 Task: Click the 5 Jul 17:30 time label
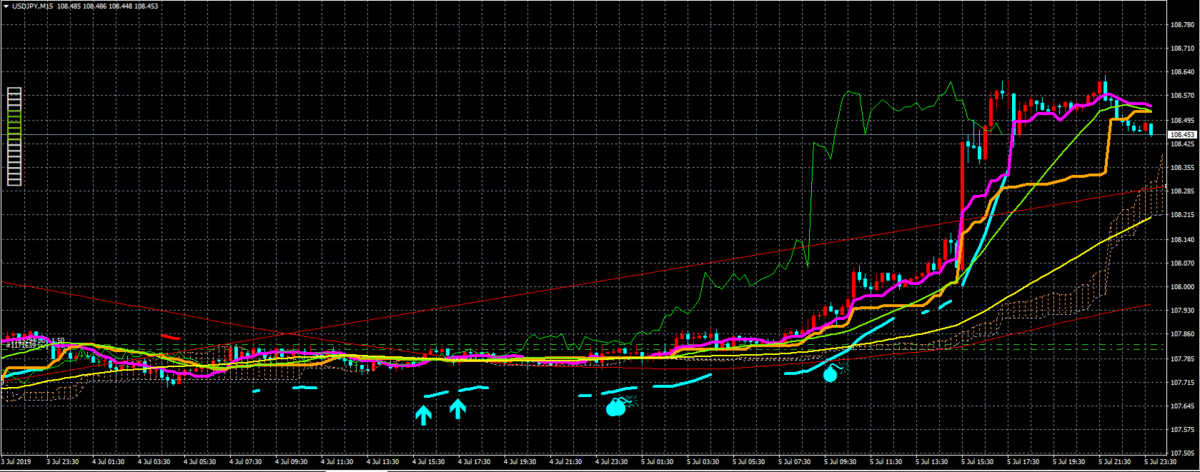[x=1024, y=462]
